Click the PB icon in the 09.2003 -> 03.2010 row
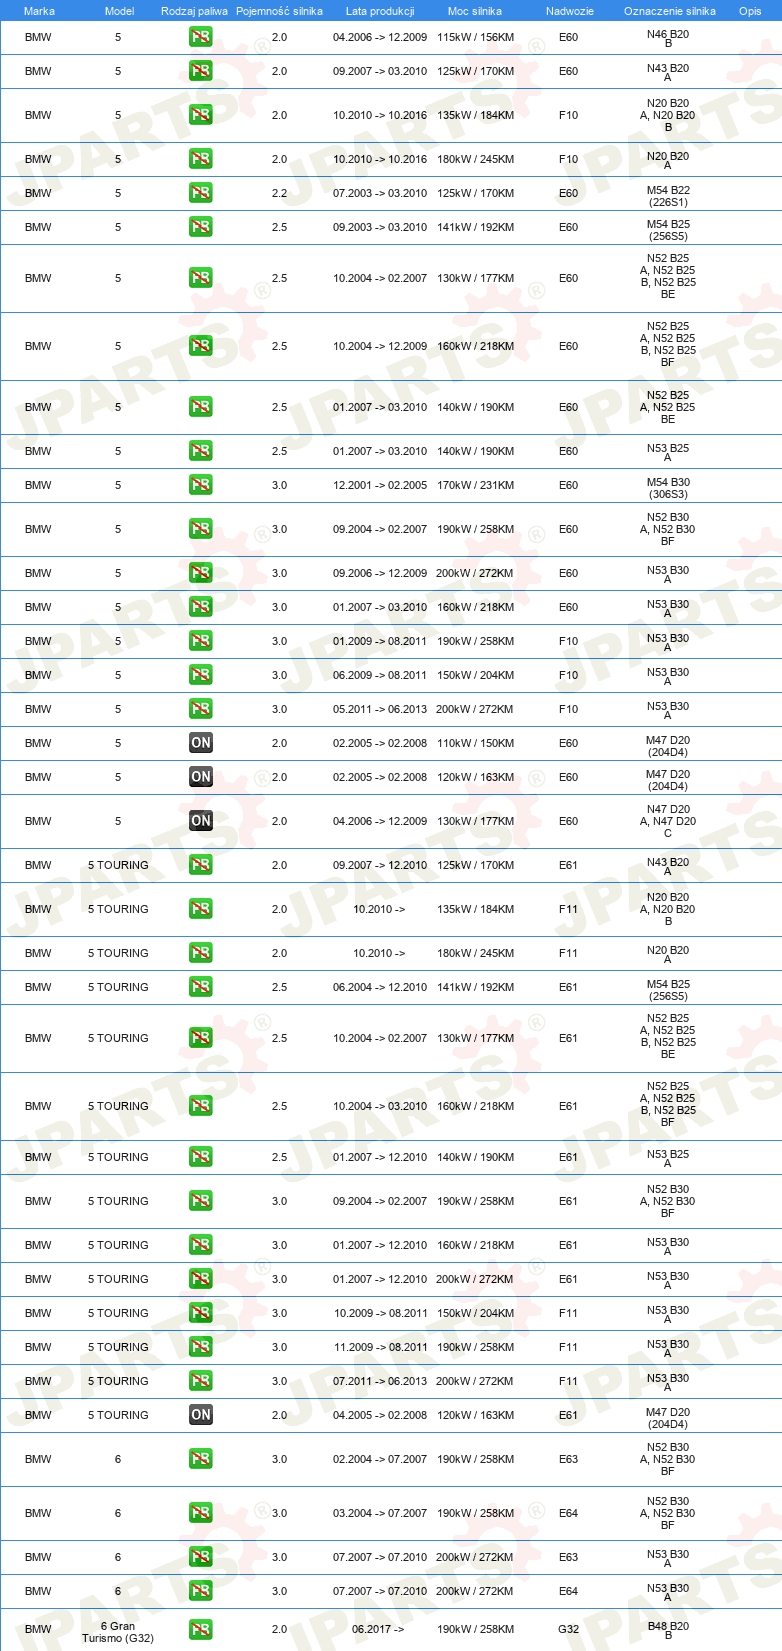782x1651 pixels. click(x=201, y=227)
